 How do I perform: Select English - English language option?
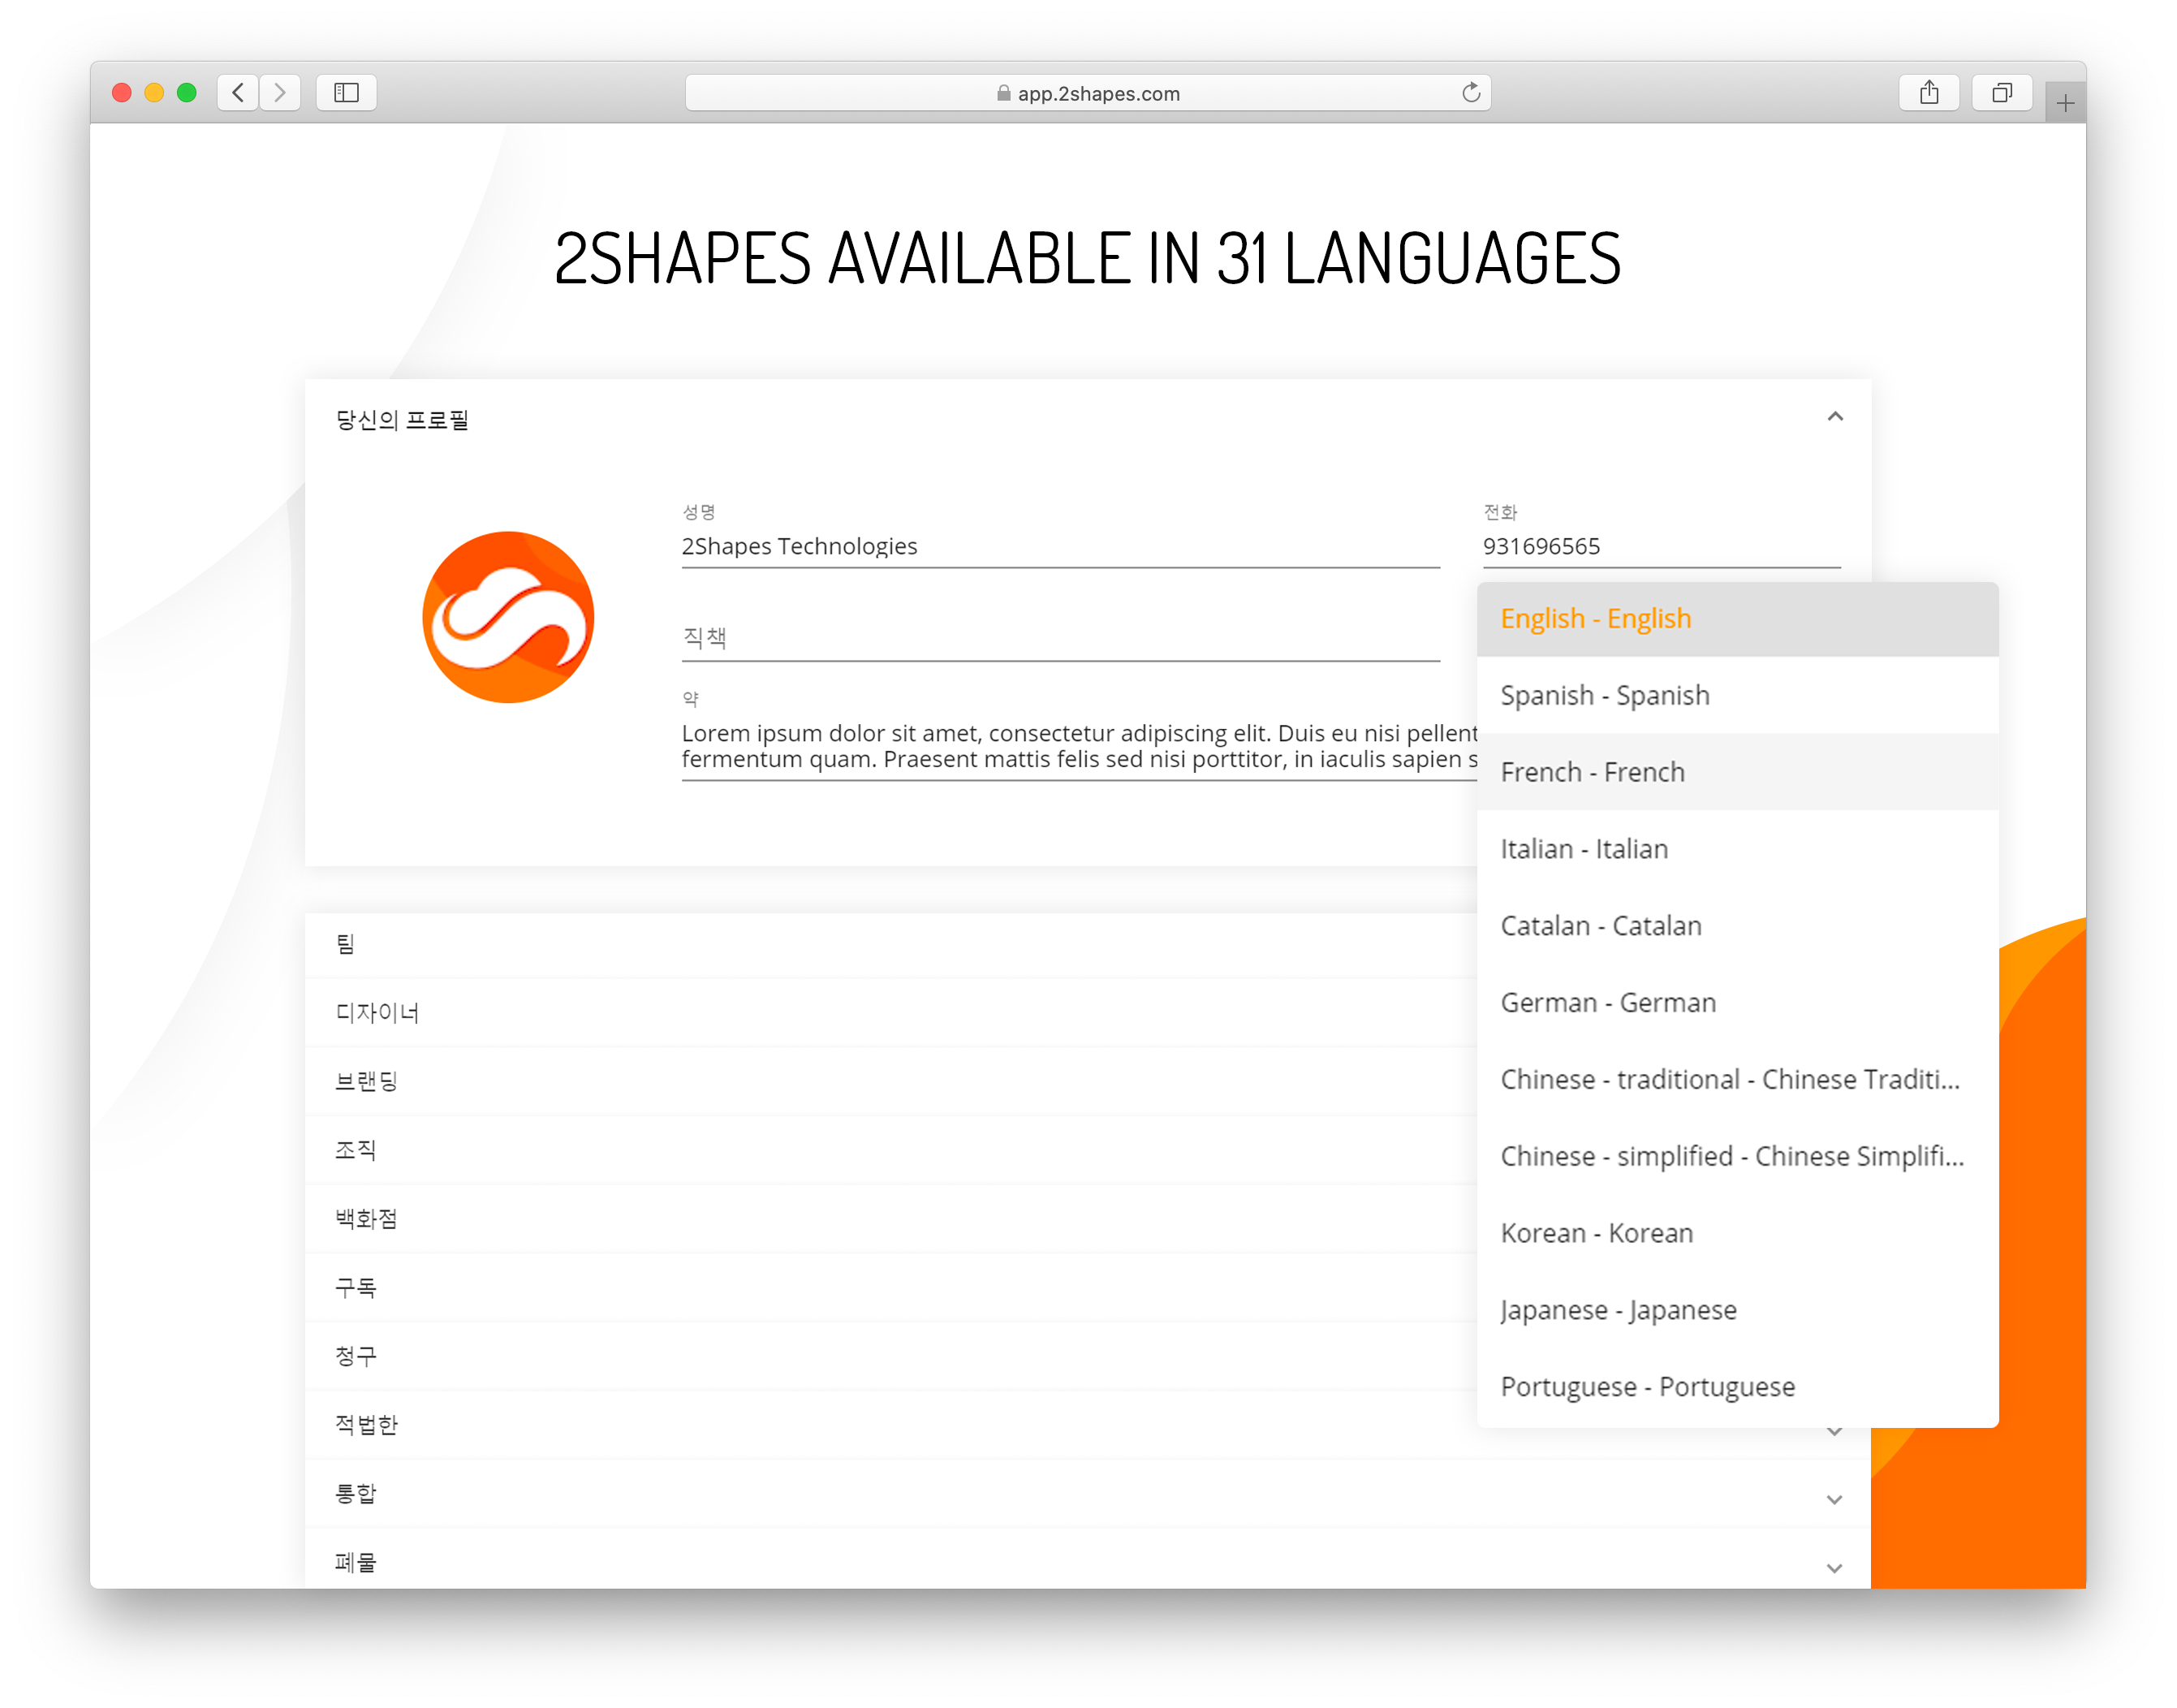click(x=1737, y=619)
